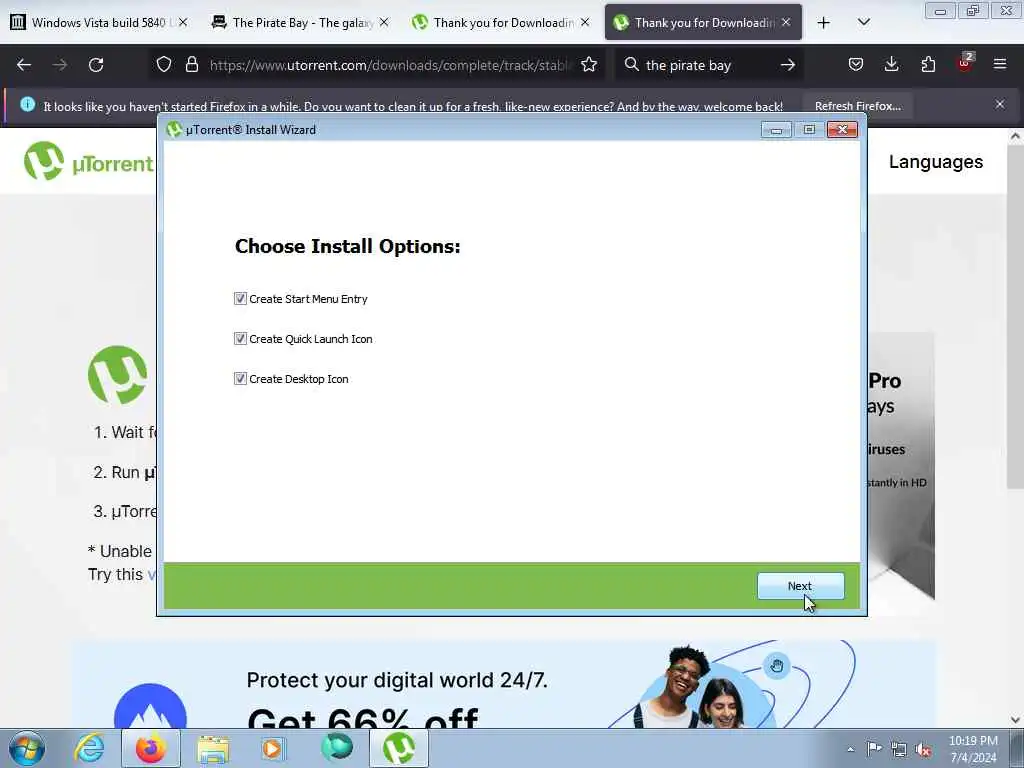Uncheck Create Quick Launch Icon option
1024x768 pixels.
pos(240,338)
